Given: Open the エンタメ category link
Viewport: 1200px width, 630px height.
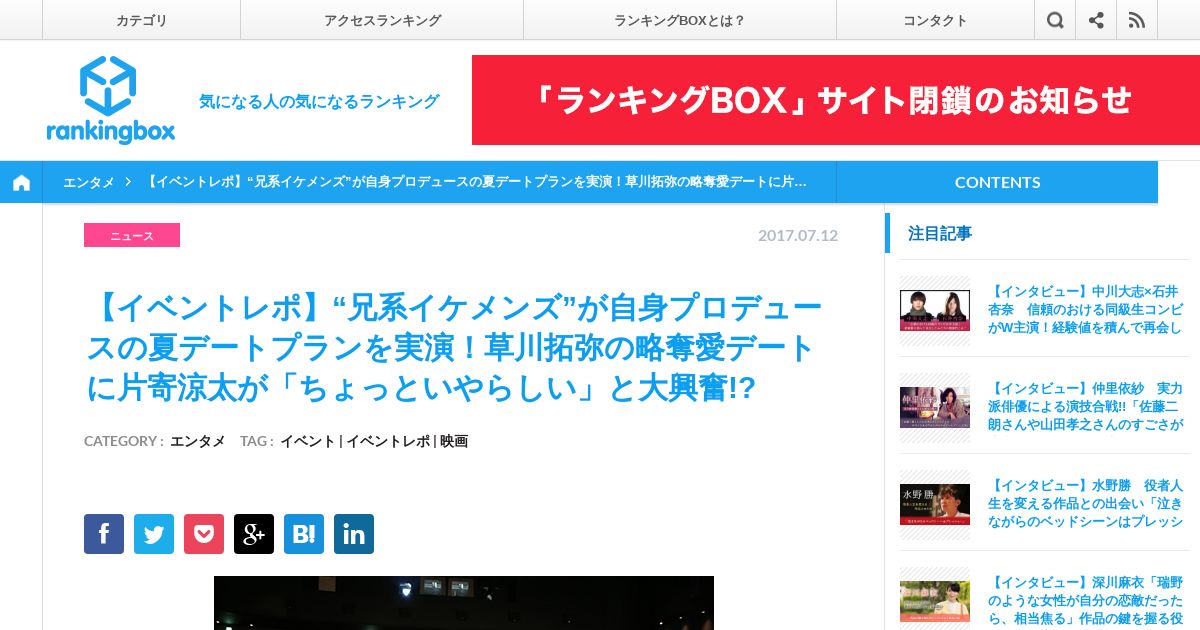Looking at the screenshot, I should pos(198,441).
